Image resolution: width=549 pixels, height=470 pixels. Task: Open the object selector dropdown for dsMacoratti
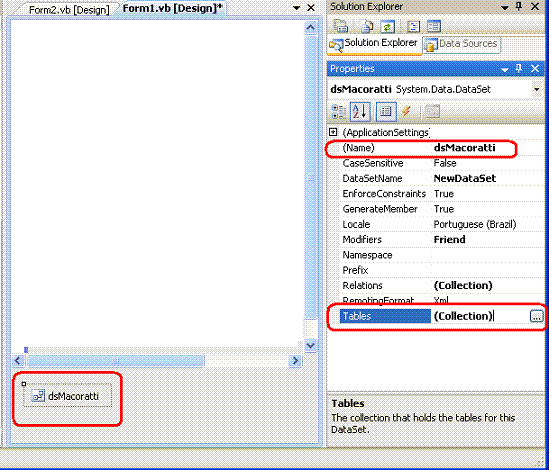536,89
